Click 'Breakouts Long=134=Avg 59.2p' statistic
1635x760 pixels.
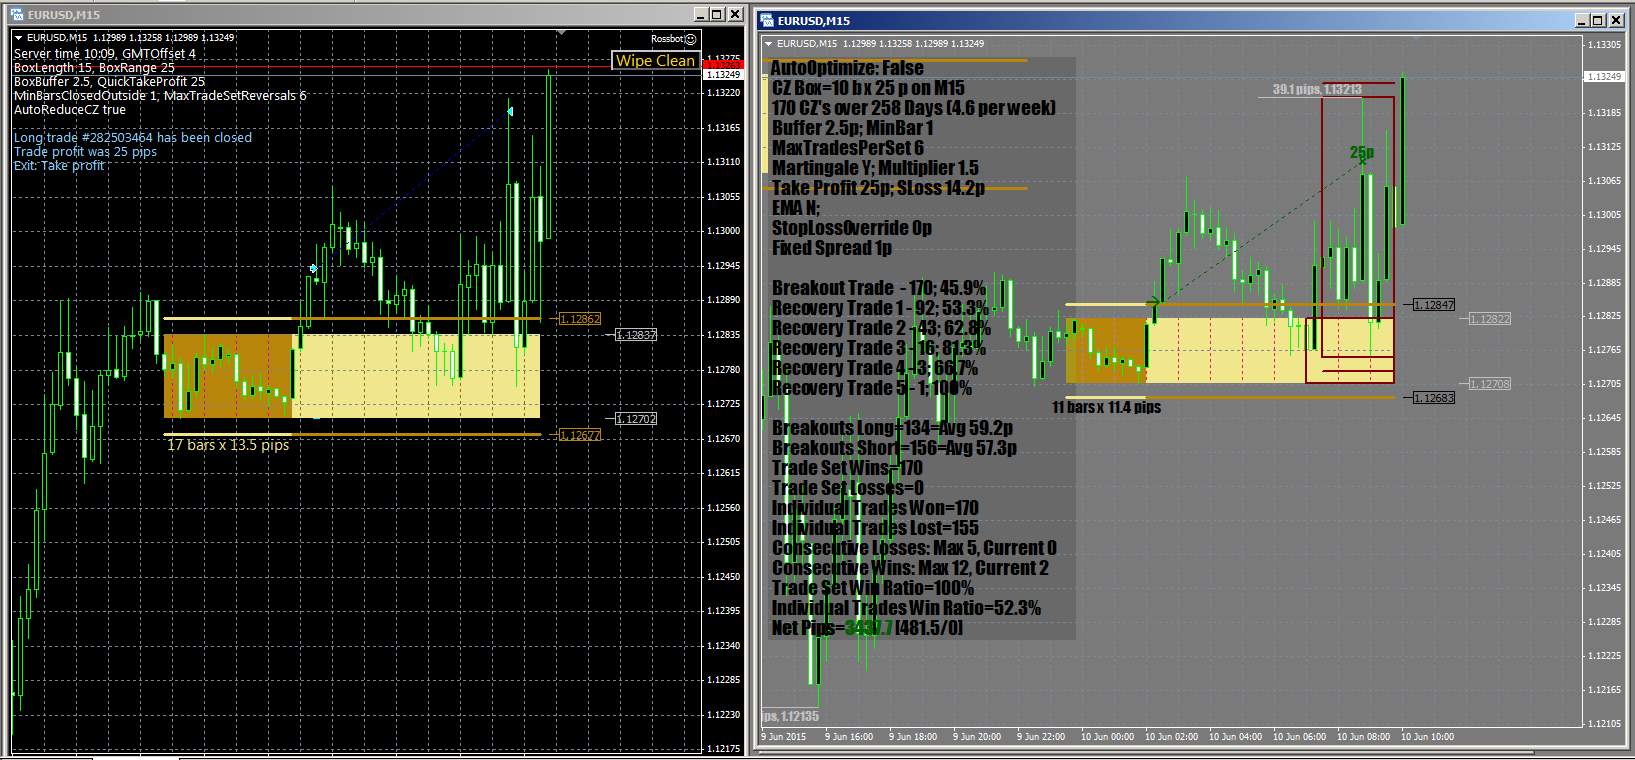[x=892, y=428]
